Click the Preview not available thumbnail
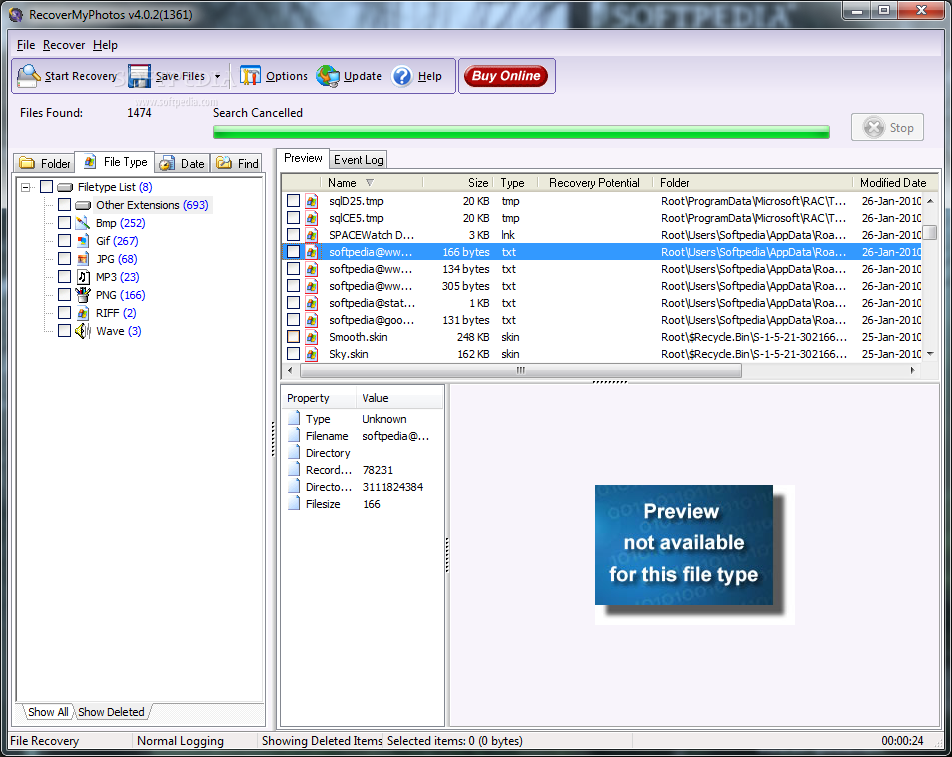The height and width of the screenshot is (757, 952). (694, 554)
